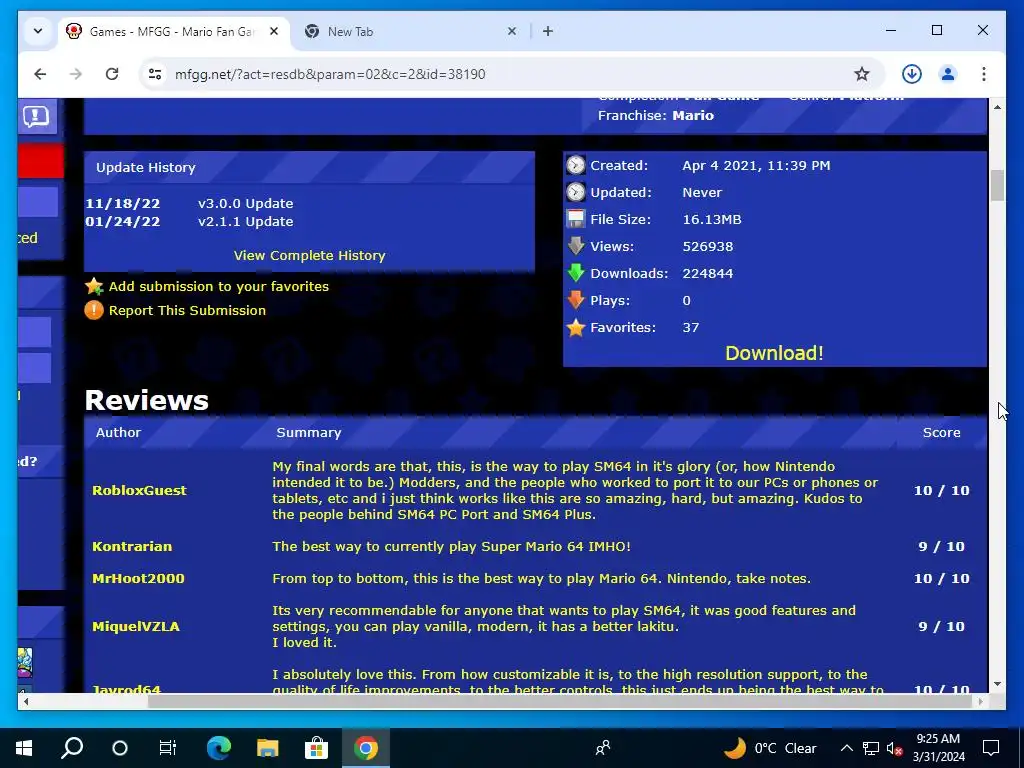Open reviewer MrHoot2000's profile
1024x768 pixels.
point(138,578)
